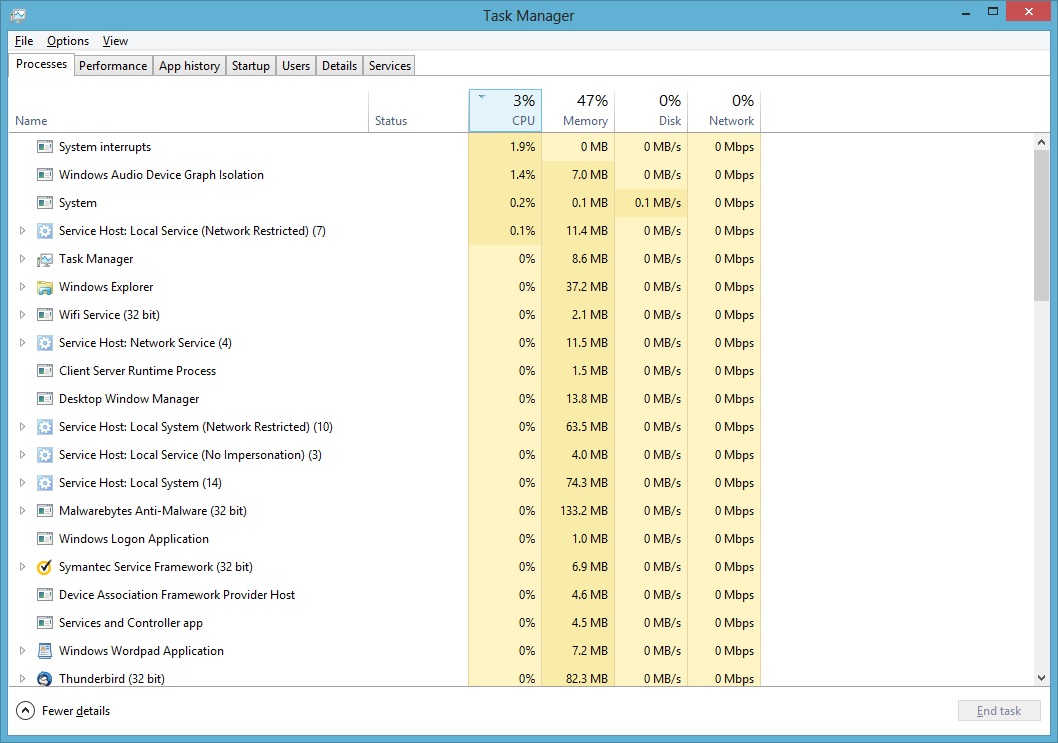Click the scrollbar up arrow
This screenshot has height=743, width=1058.
1041,142
